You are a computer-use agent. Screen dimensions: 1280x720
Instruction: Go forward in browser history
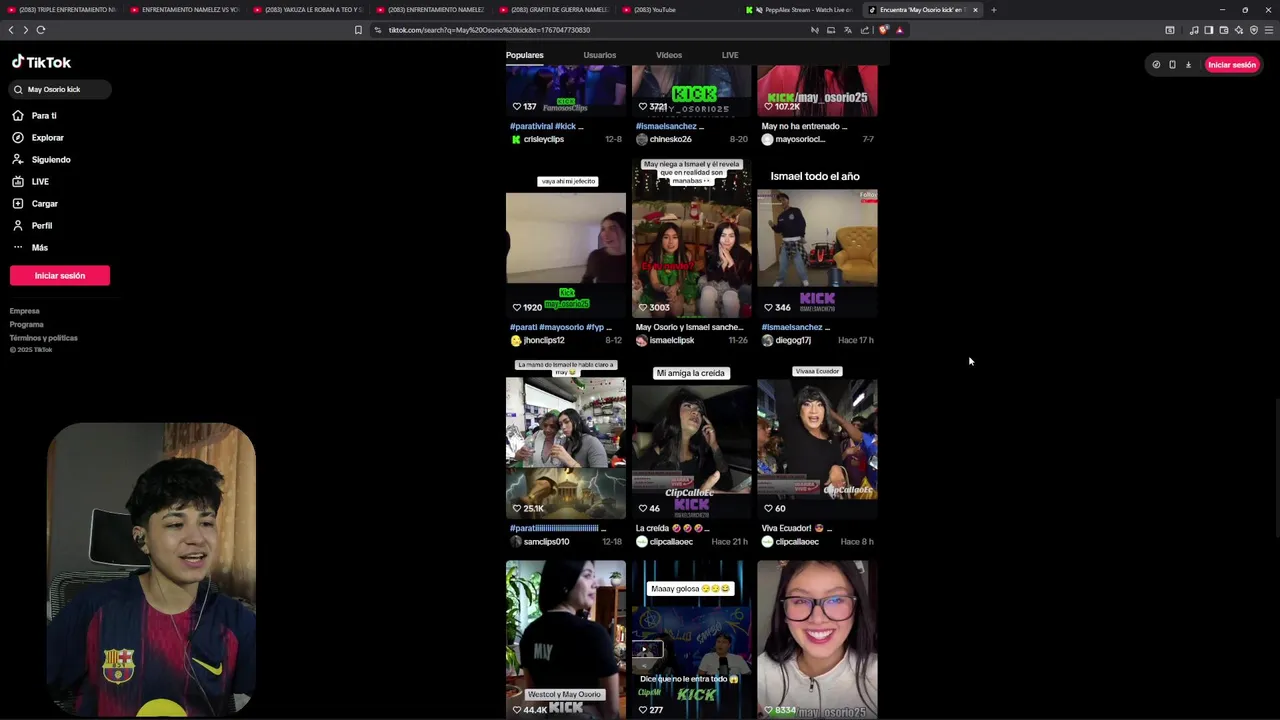click(26, 30)
